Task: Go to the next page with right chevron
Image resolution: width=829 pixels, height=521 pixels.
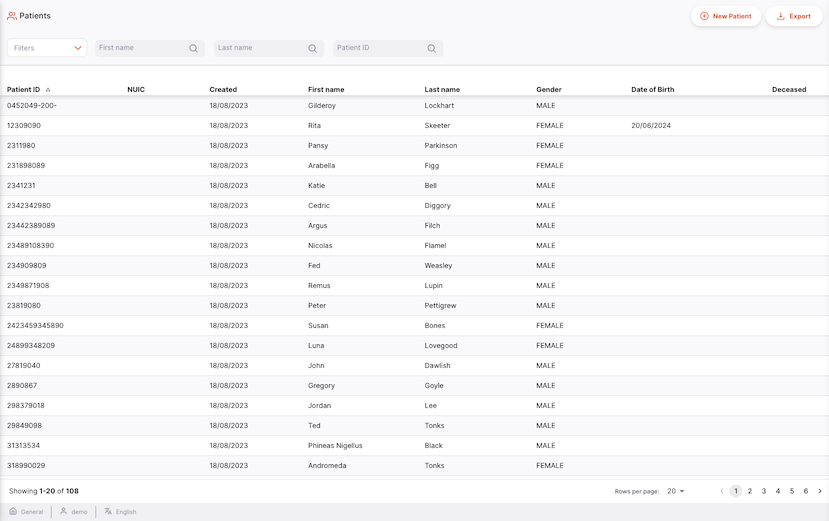Action: click(x=820, y=491)
